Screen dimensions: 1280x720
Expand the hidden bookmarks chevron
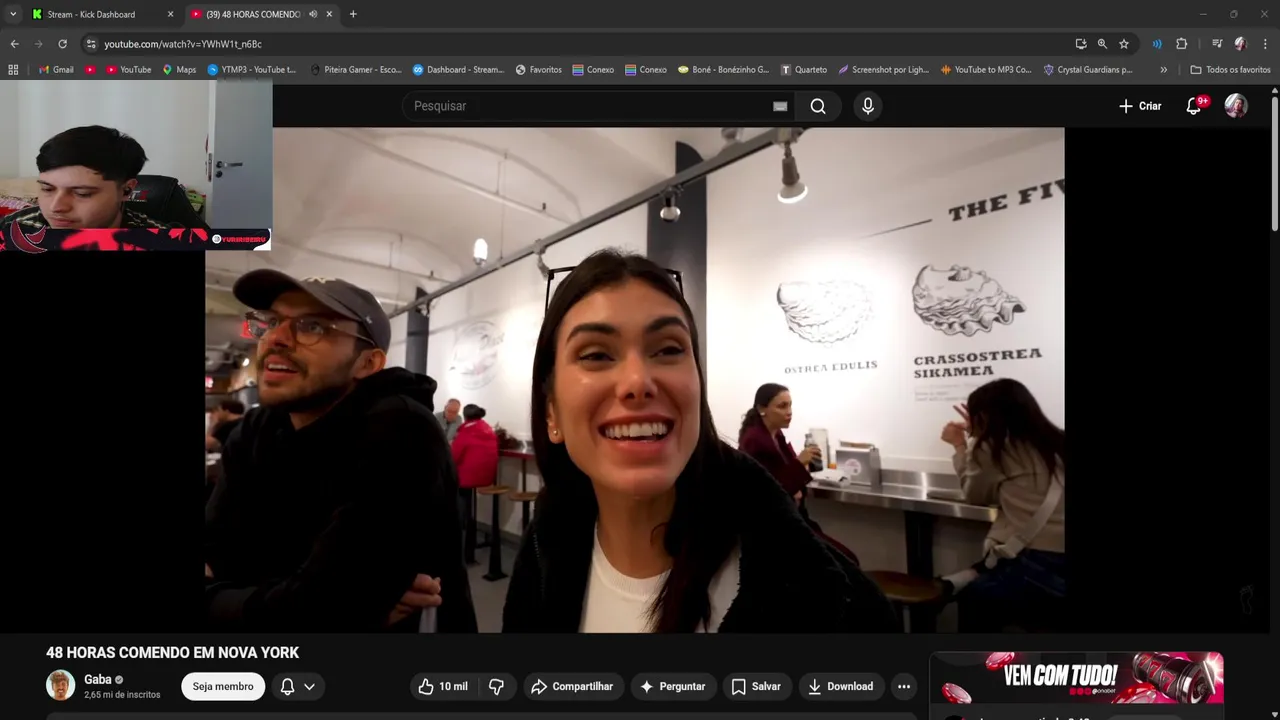pos(1163,70)
